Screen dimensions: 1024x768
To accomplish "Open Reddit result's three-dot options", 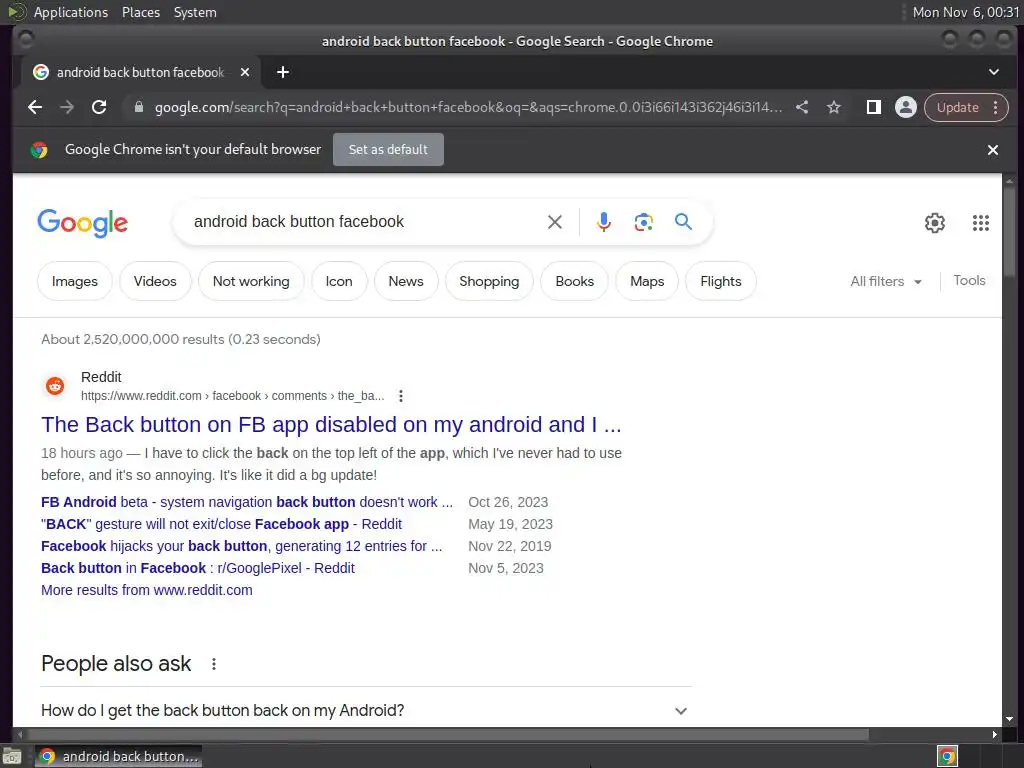I will (x=401, y=396).
